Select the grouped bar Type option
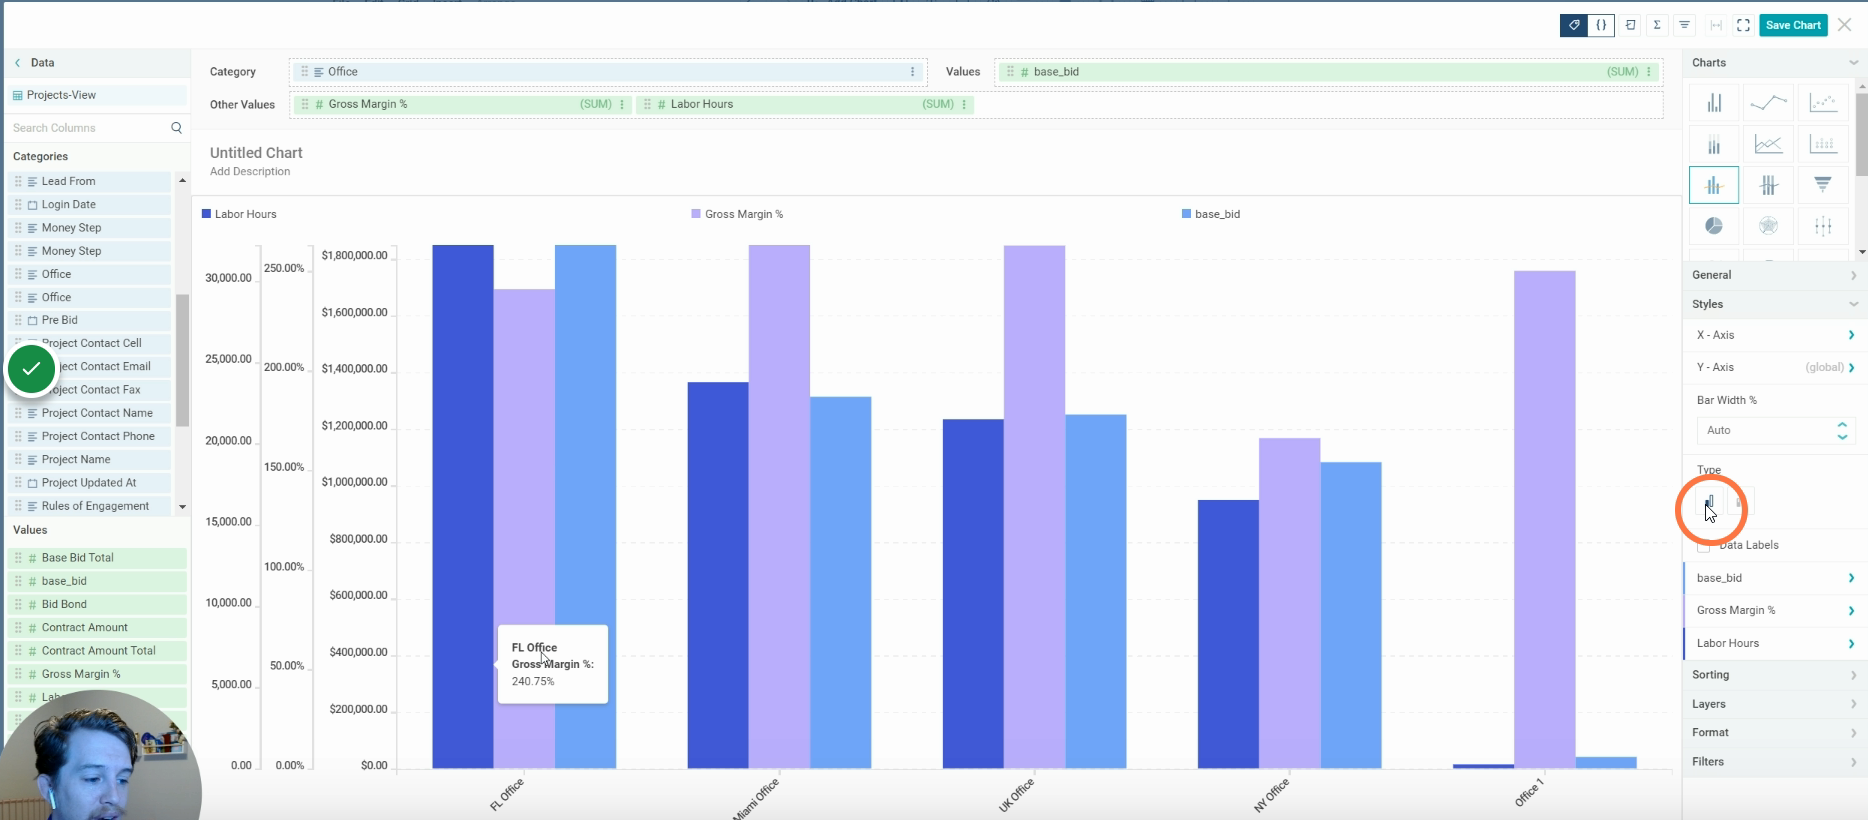Viewport: 1868px width, 820px height. click(x=1709, y=502)
